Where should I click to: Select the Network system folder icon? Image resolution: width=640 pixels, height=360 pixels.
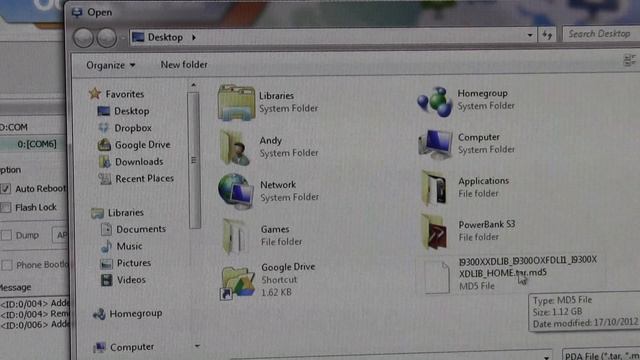point(236,191)
